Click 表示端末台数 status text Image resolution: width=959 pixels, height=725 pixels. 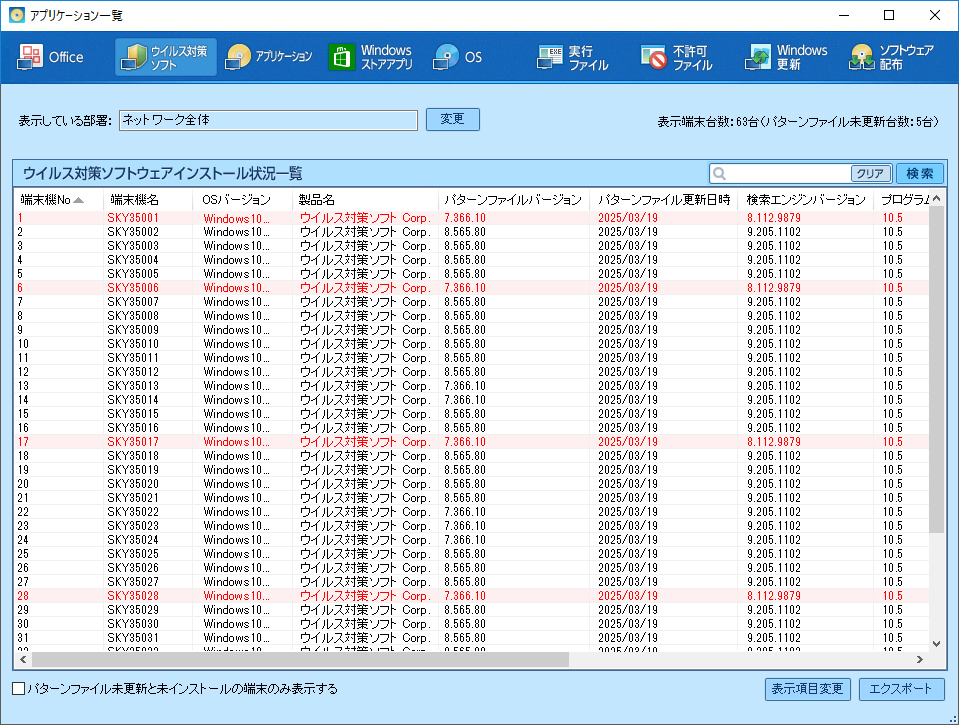798,122
